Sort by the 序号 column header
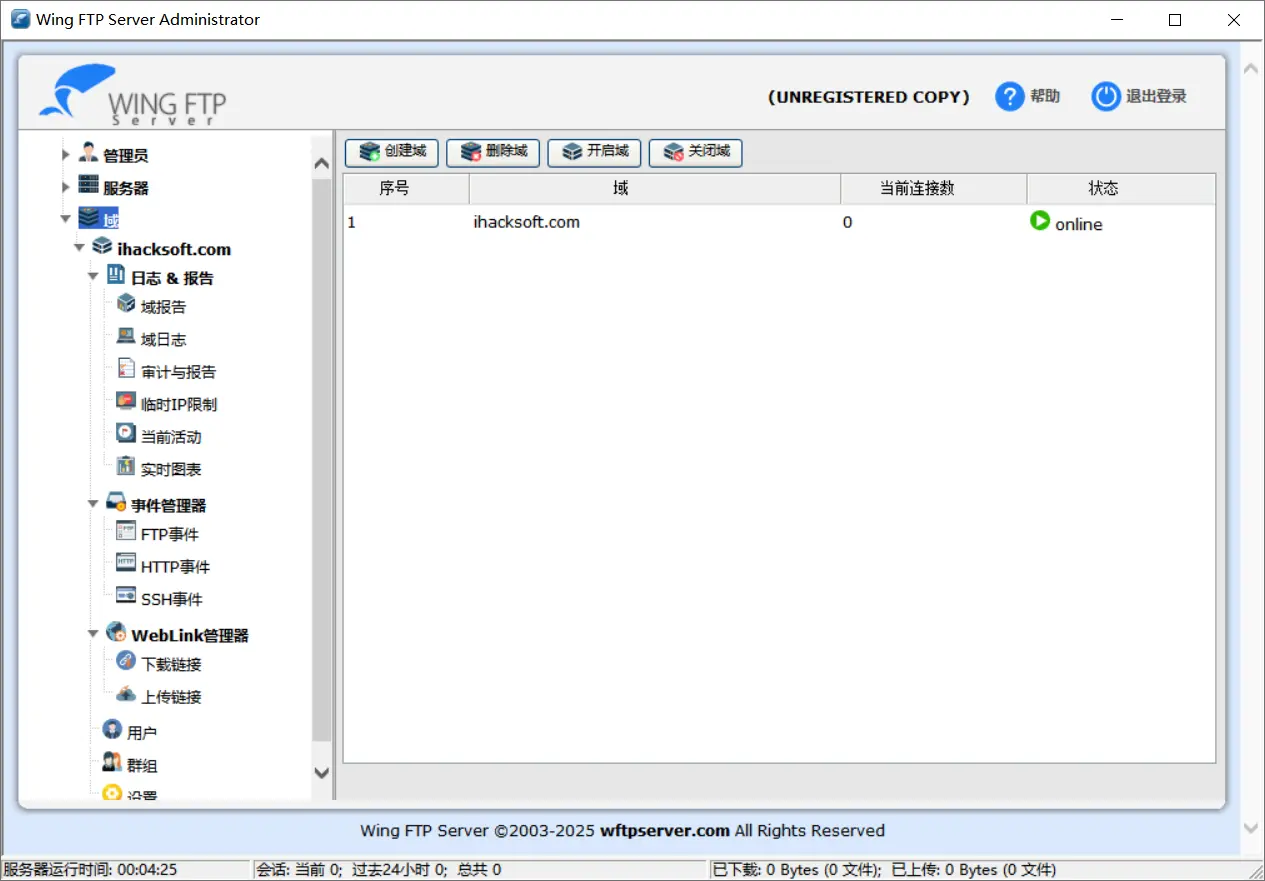This screenshot has width=1265, height=881. [407, 189]
